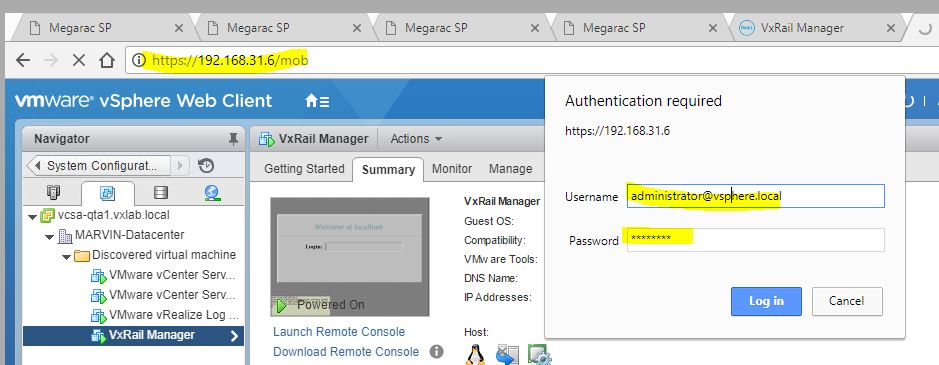939x365 pixels.
Task: Select the Summary tab
Action: tap(388, 170)
